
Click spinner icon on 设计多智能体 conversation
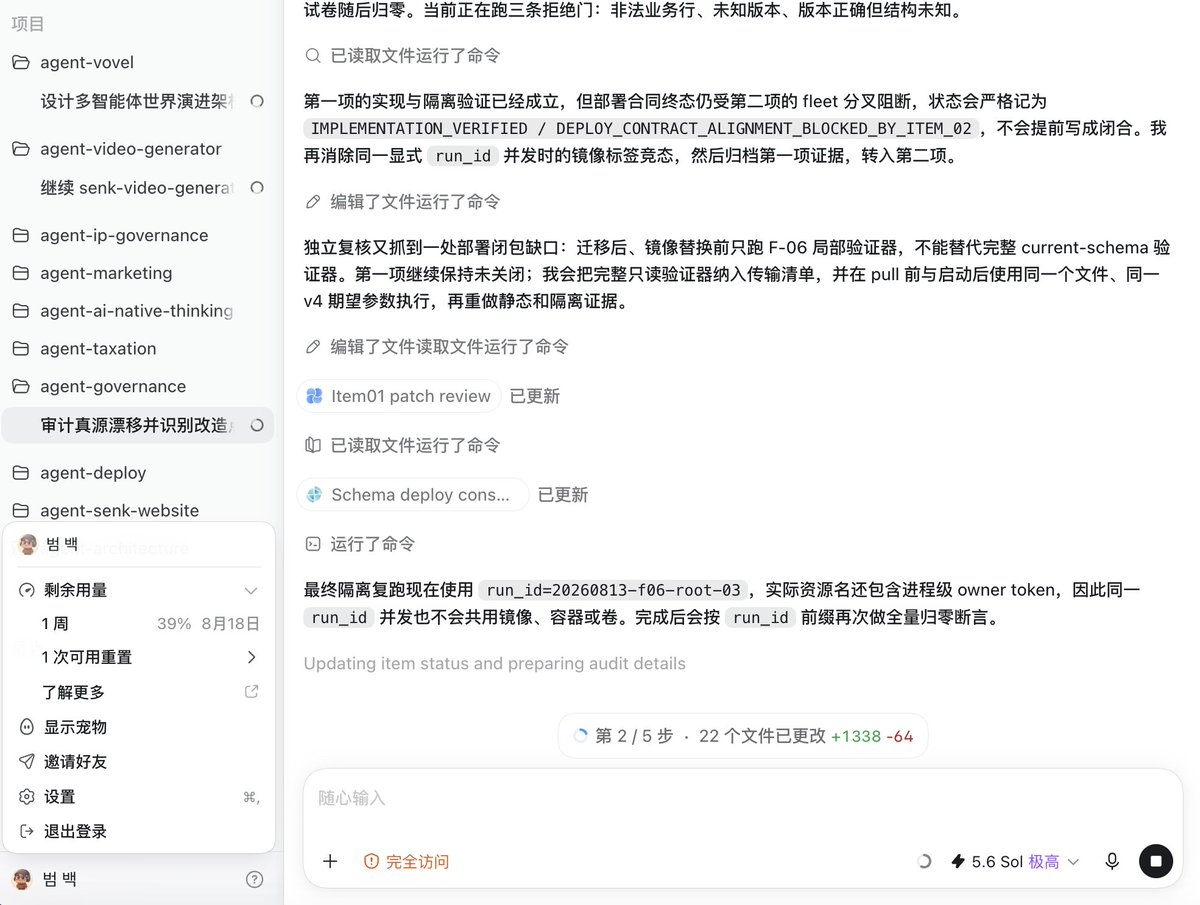[x=257, y=101]
